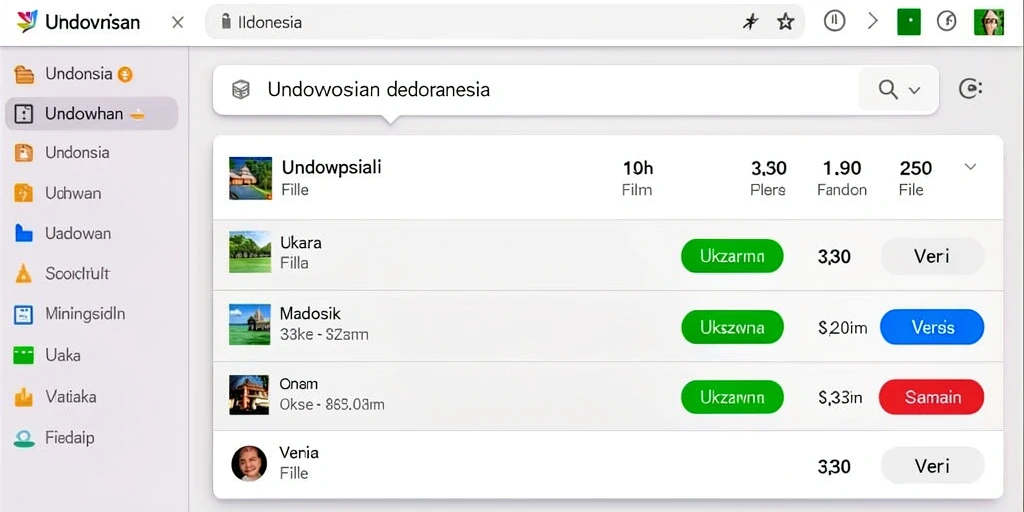Click the profile avatar in browser toolbar
The height and width of the screenshot is (512, 1024).
pos(989,22)
